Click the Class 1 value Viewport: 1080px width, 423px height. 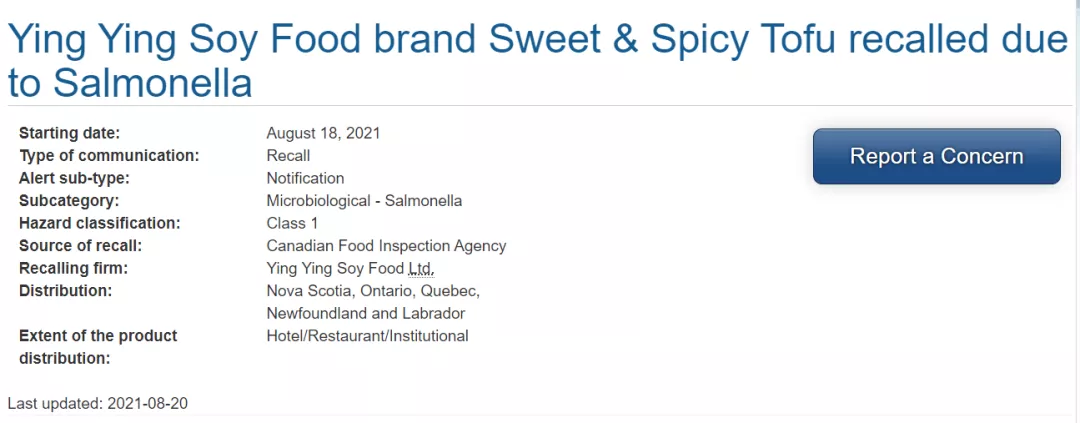(x=292, y=223)
